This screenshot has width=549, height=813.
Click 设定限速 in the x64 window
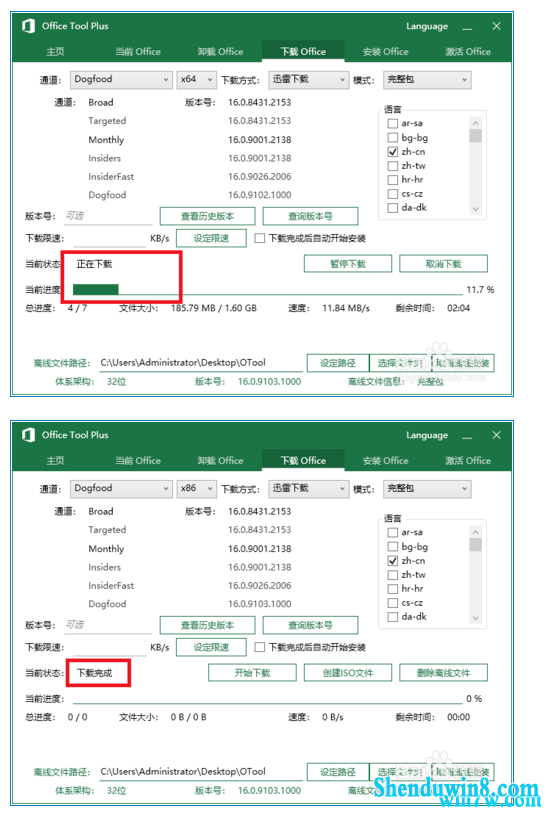(211, 238)
